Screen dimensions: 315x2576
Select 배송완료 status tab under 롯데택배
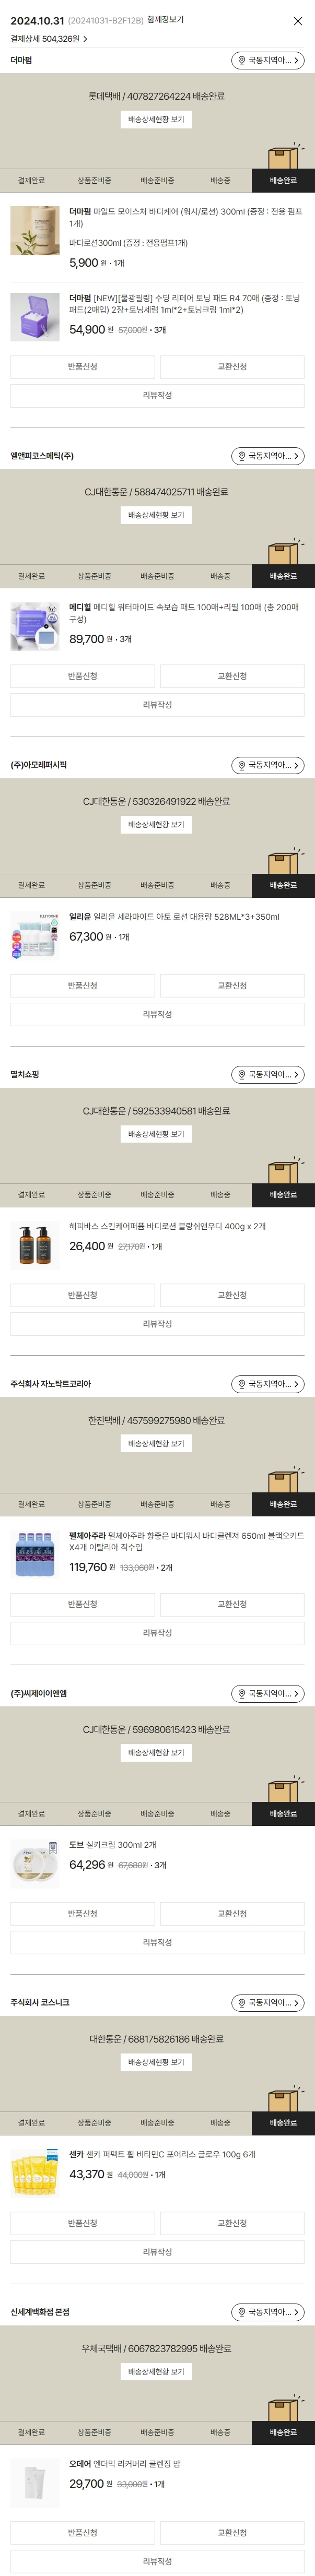coord(283,181)
